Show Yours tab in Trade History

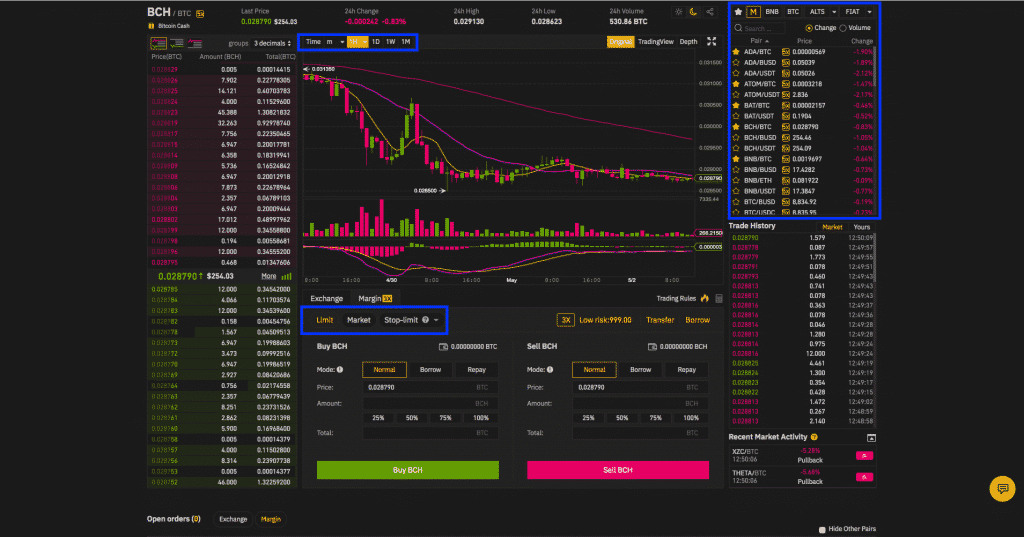click(x=861, y=227)
